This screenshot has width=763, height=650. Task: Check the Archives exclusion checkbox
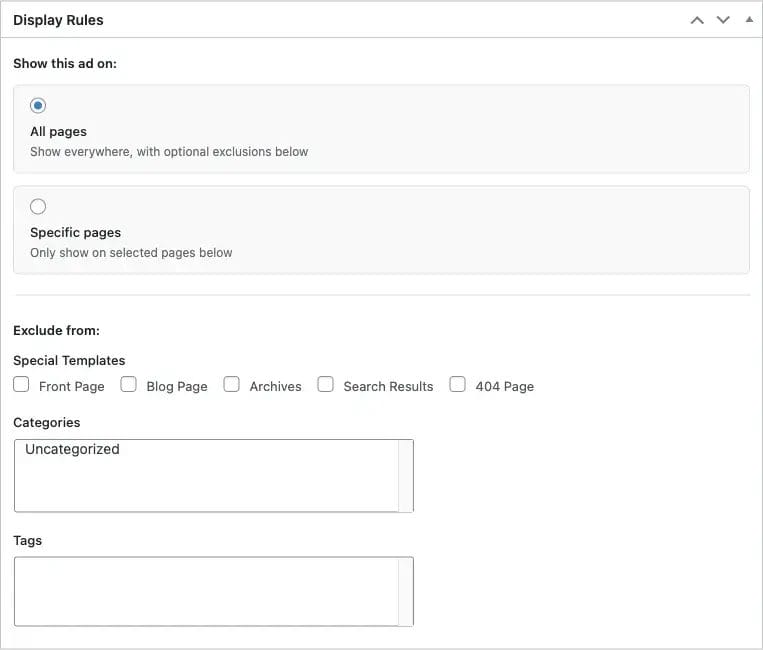232,384
